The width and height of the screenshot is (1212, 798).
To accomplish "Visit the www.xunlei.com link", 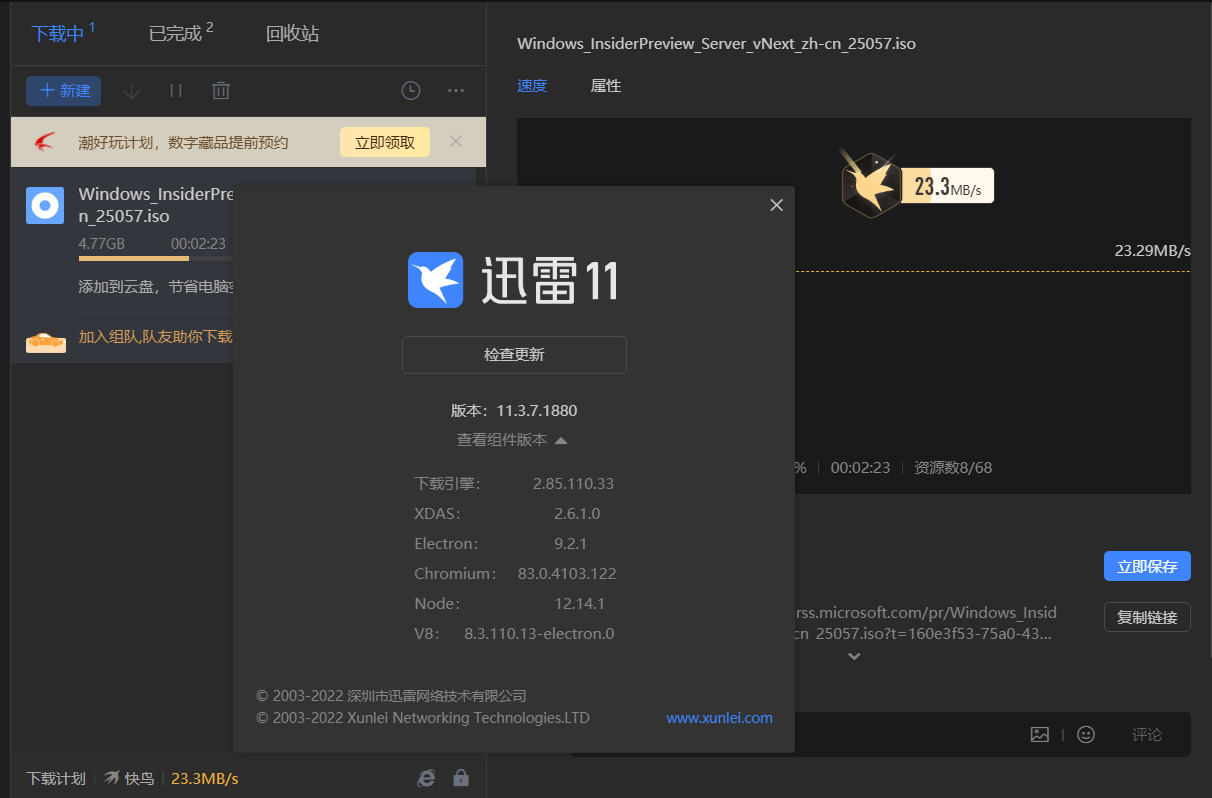I will pos(719,717).
